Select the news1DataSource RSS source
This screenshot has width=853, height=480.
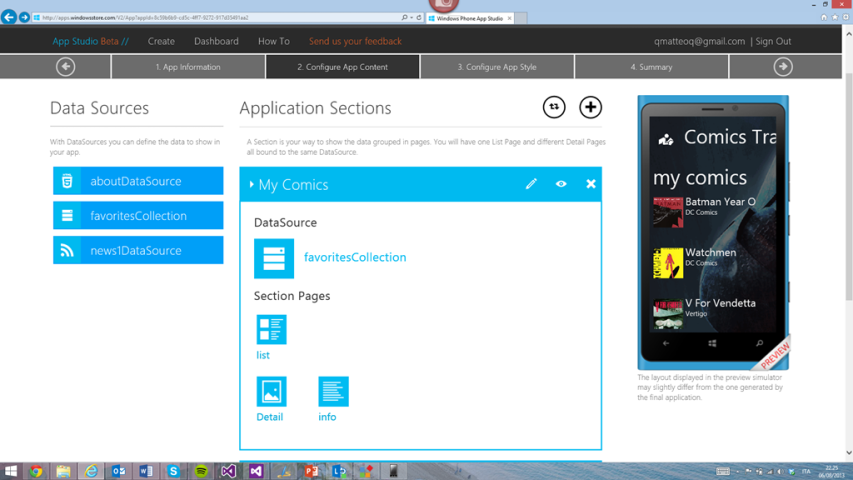click(x=138, y=250)
